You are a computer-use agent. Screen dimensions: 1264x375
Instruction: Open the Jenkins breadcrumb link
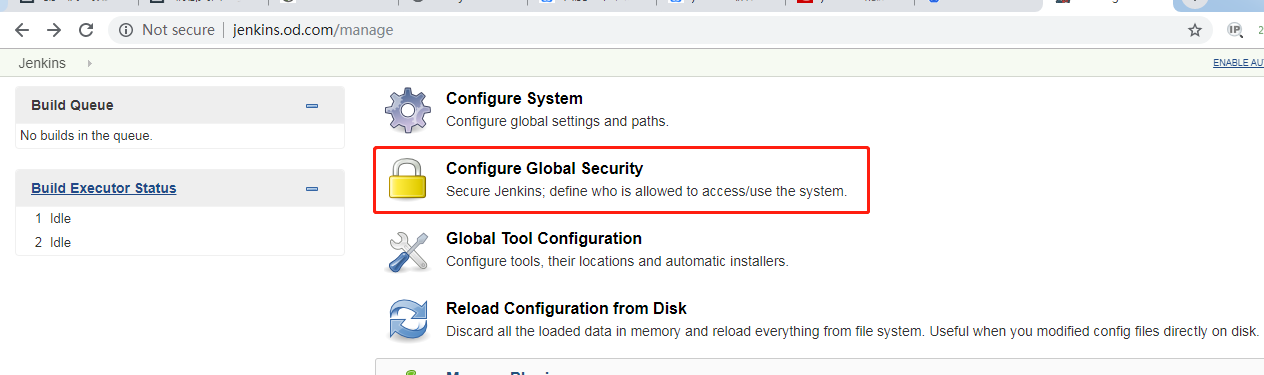[x=42, y=63]
